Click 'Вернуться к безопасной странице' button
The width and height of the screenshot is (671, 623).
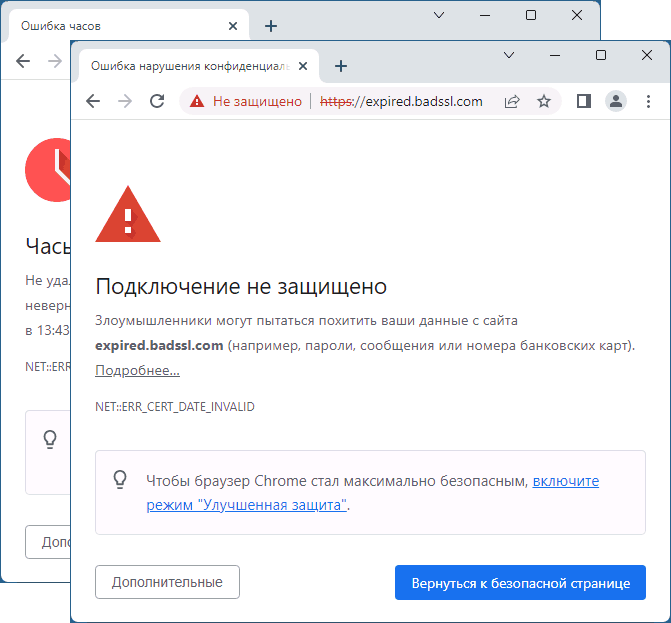pos(520,583)
